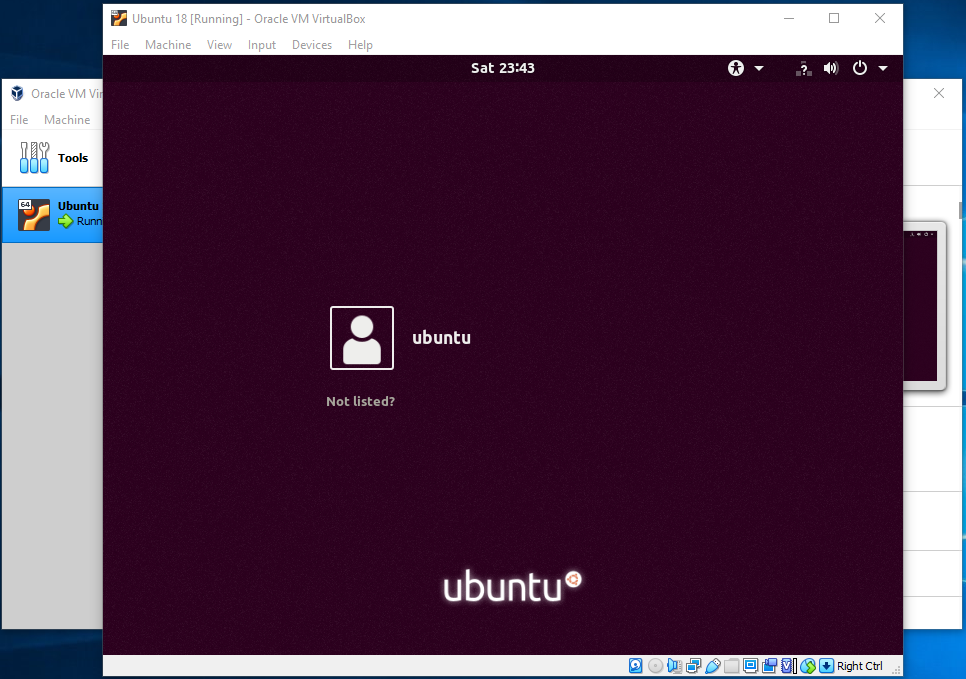This screenshot has width=966, height=679.
Task: Expand the system menu dropdown arrow
Action: tap(883, 68)
